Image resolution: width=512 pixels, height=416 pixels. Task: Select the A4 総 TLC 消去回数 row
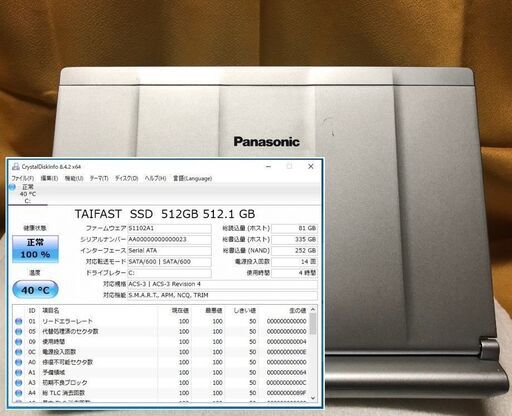click(161, 393)
